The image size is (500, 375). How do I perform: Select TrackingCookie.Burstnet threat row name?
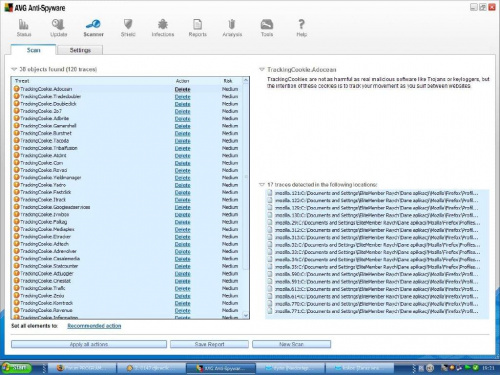(46, 133)
